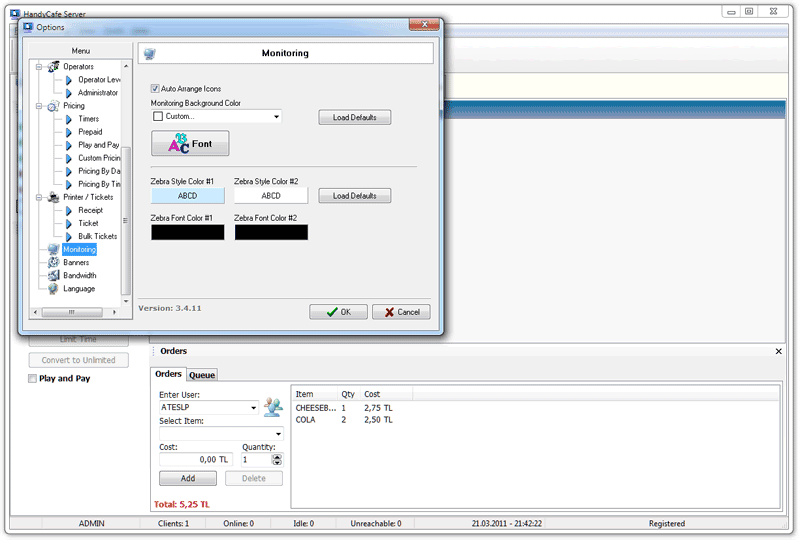800x540 pixels.
Task: Click the Cancel button in Options
Action: pyautogui.click(x=401, y=312)
